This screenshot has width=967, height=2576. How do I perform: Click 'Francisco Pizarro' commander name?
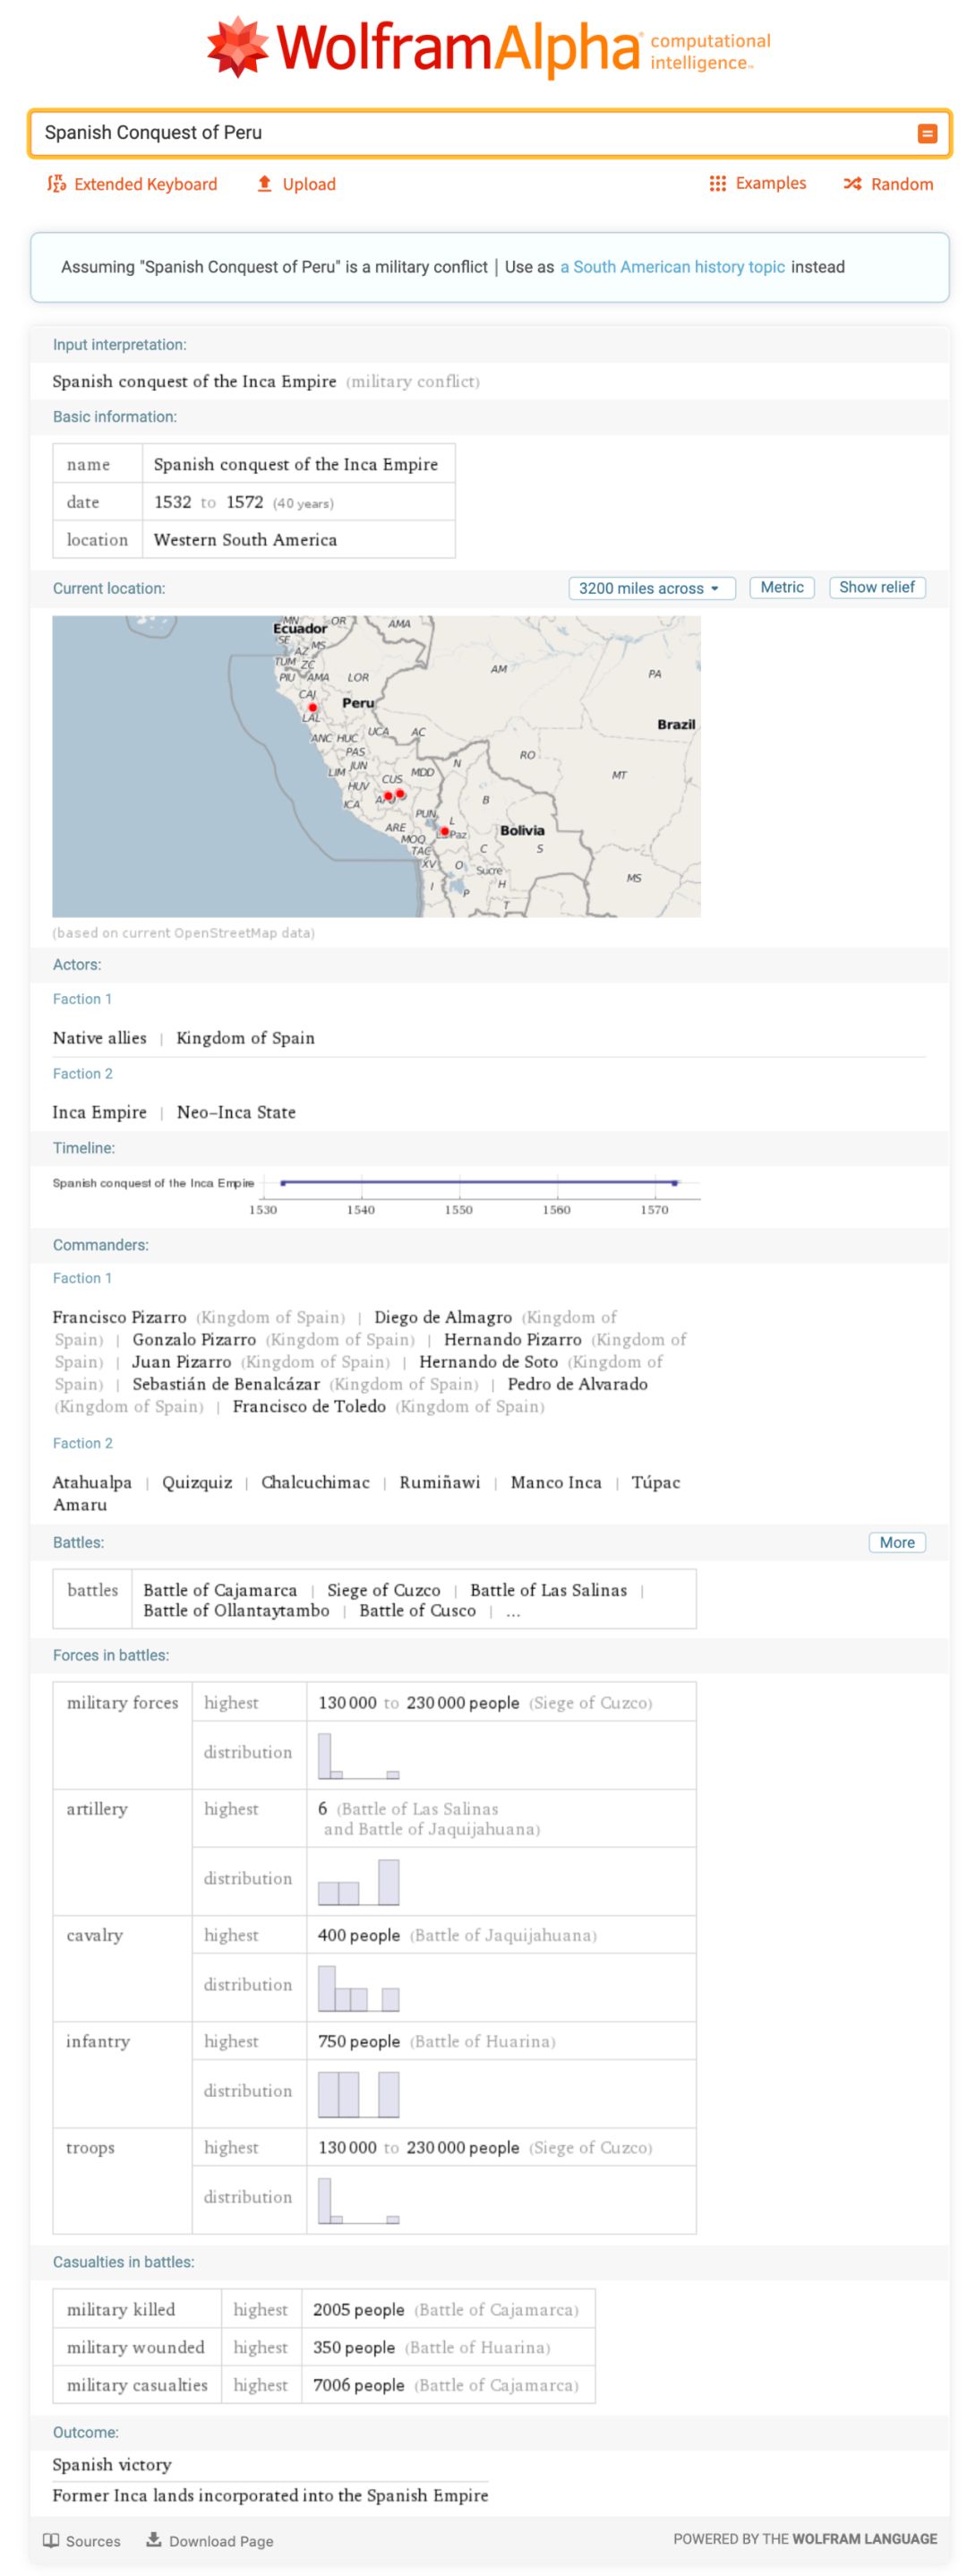click(119, 1317)
